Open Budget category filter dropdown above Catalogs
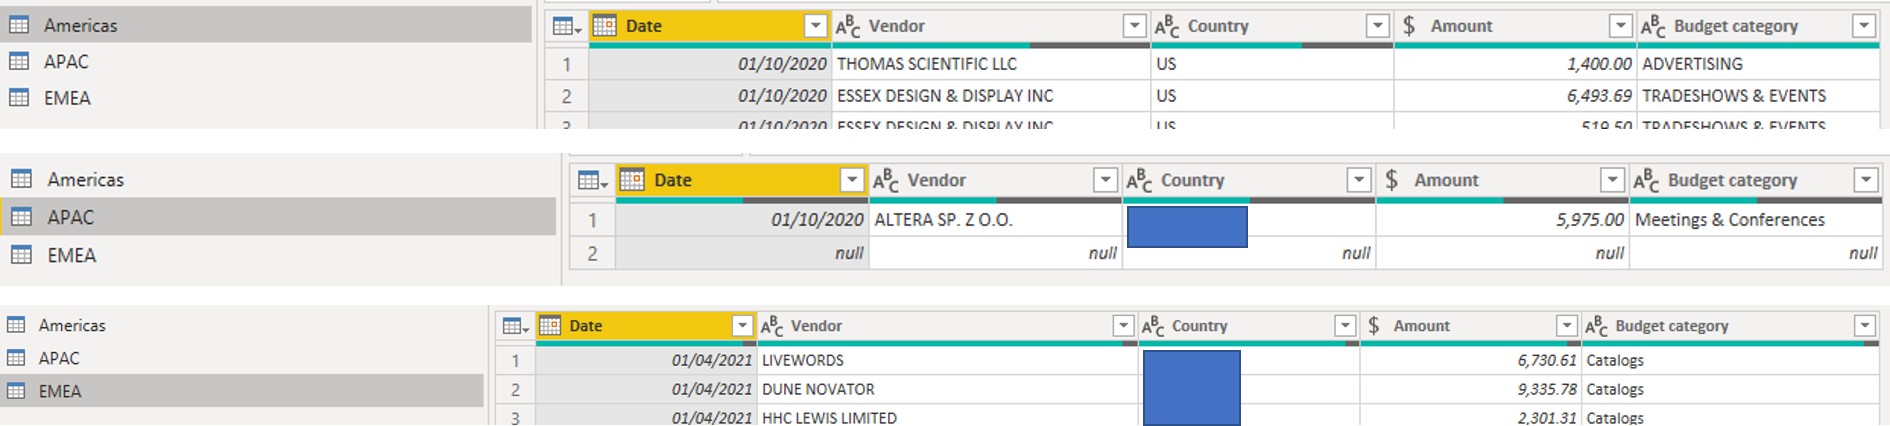 [x=1864, y=326]
